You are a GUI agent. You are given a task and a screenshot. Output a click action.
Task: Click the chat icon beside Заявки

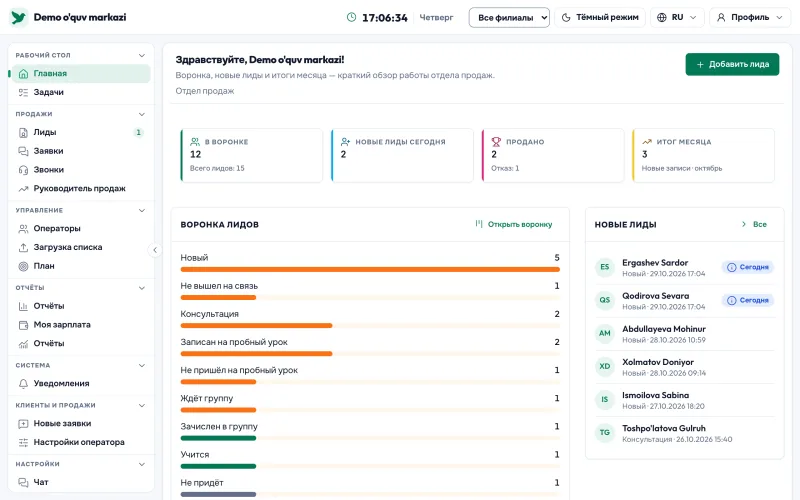pos(23,151)
